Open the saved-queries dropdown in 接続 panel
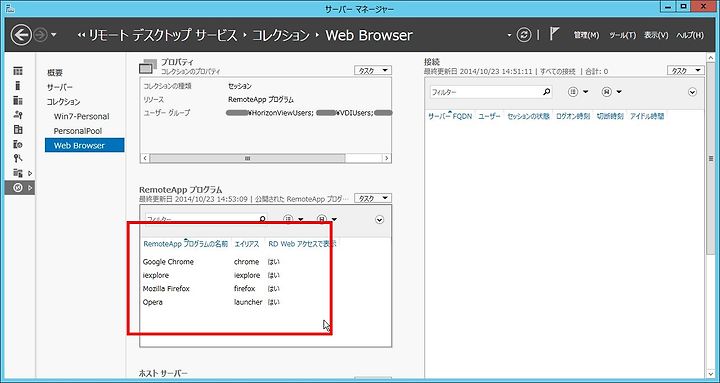This screenshot has width=720, height=383. [x=612, y=92]
